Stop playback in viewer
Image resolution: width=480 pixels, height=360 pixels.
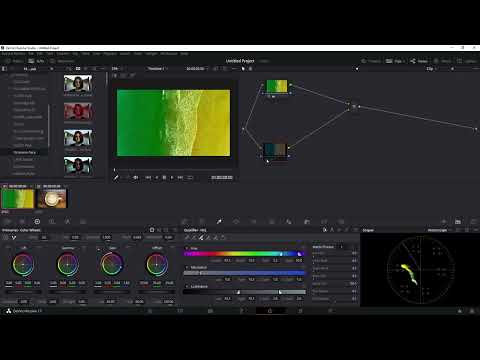164,178
